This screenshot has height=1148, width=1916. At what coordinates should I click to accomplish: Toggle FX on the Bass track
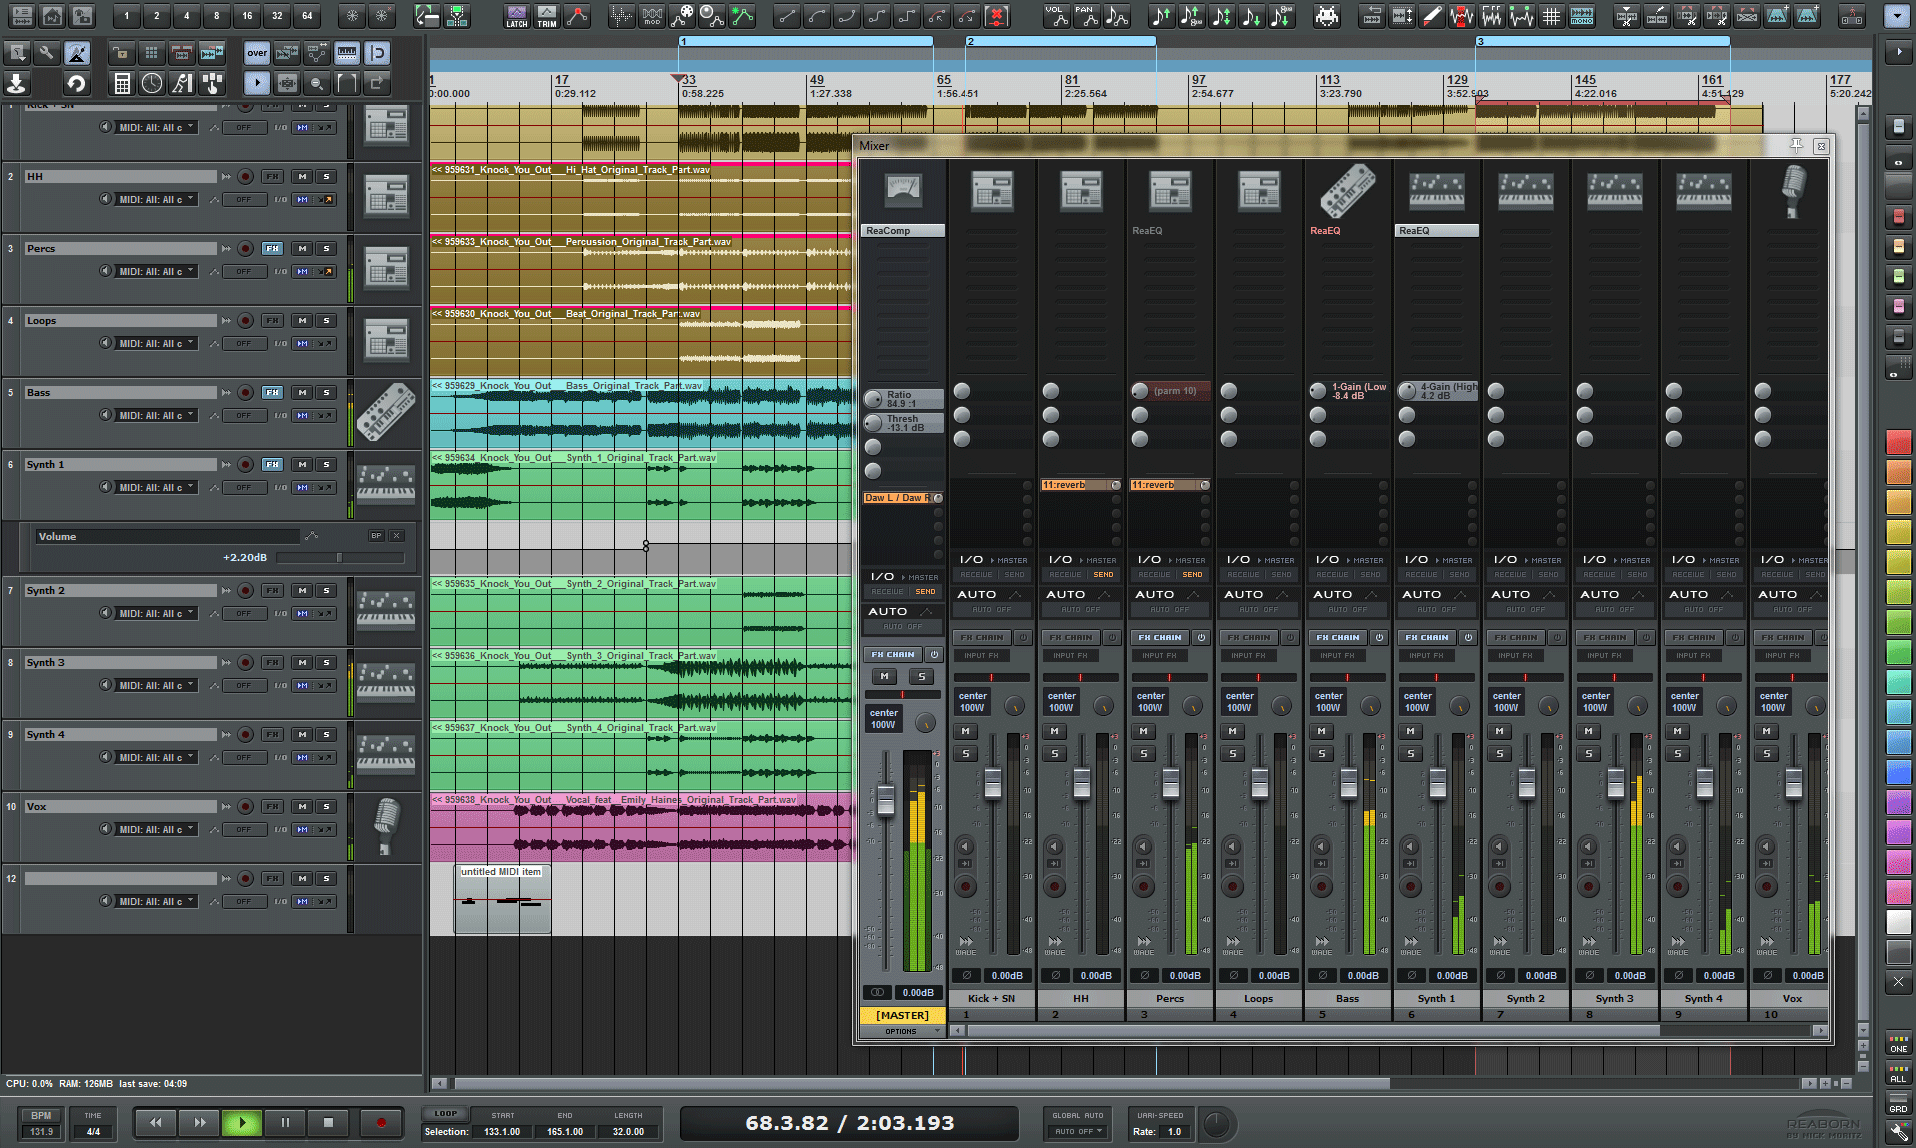[272, 392]
